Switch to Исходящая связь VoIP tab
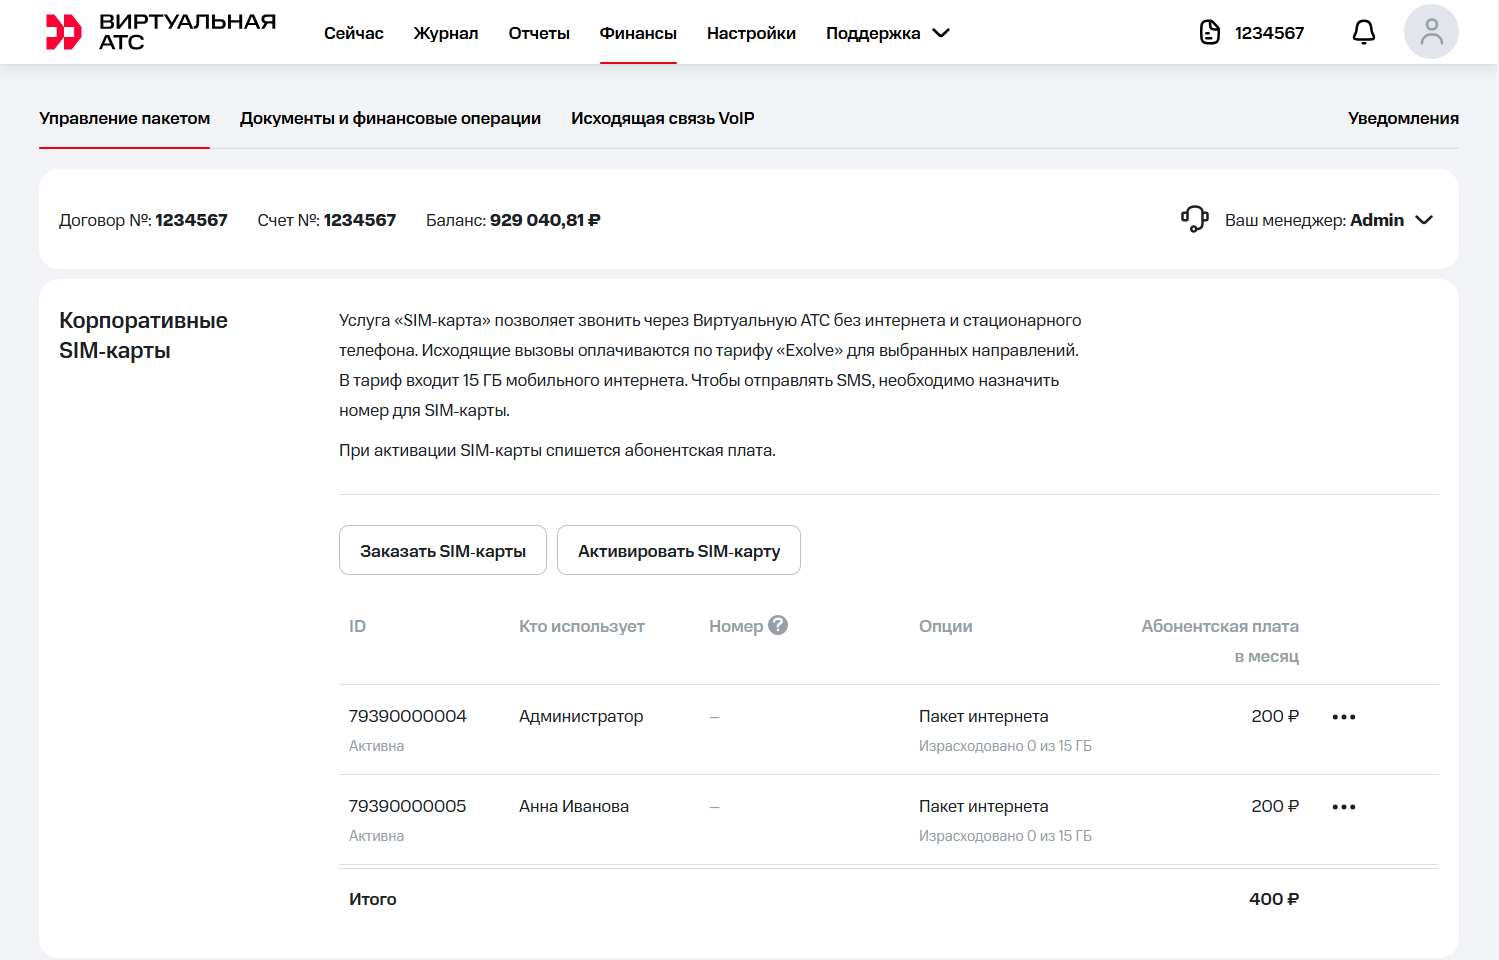The height and width of the screenshot is (960, 1499). click(662, 118)
